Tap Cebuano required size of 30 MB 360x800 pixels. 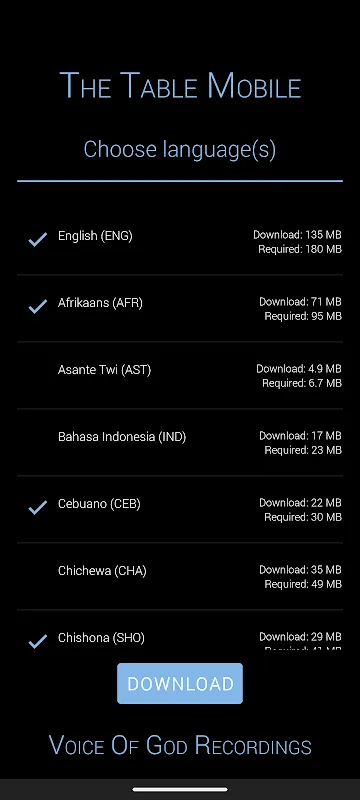(303, 517)
